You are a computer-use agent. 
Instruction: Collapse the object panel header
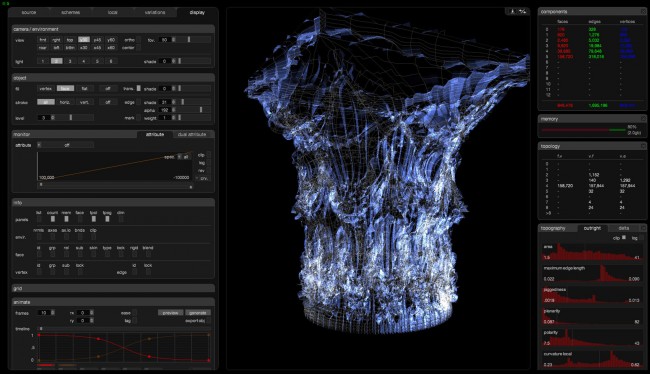(113, 78)
